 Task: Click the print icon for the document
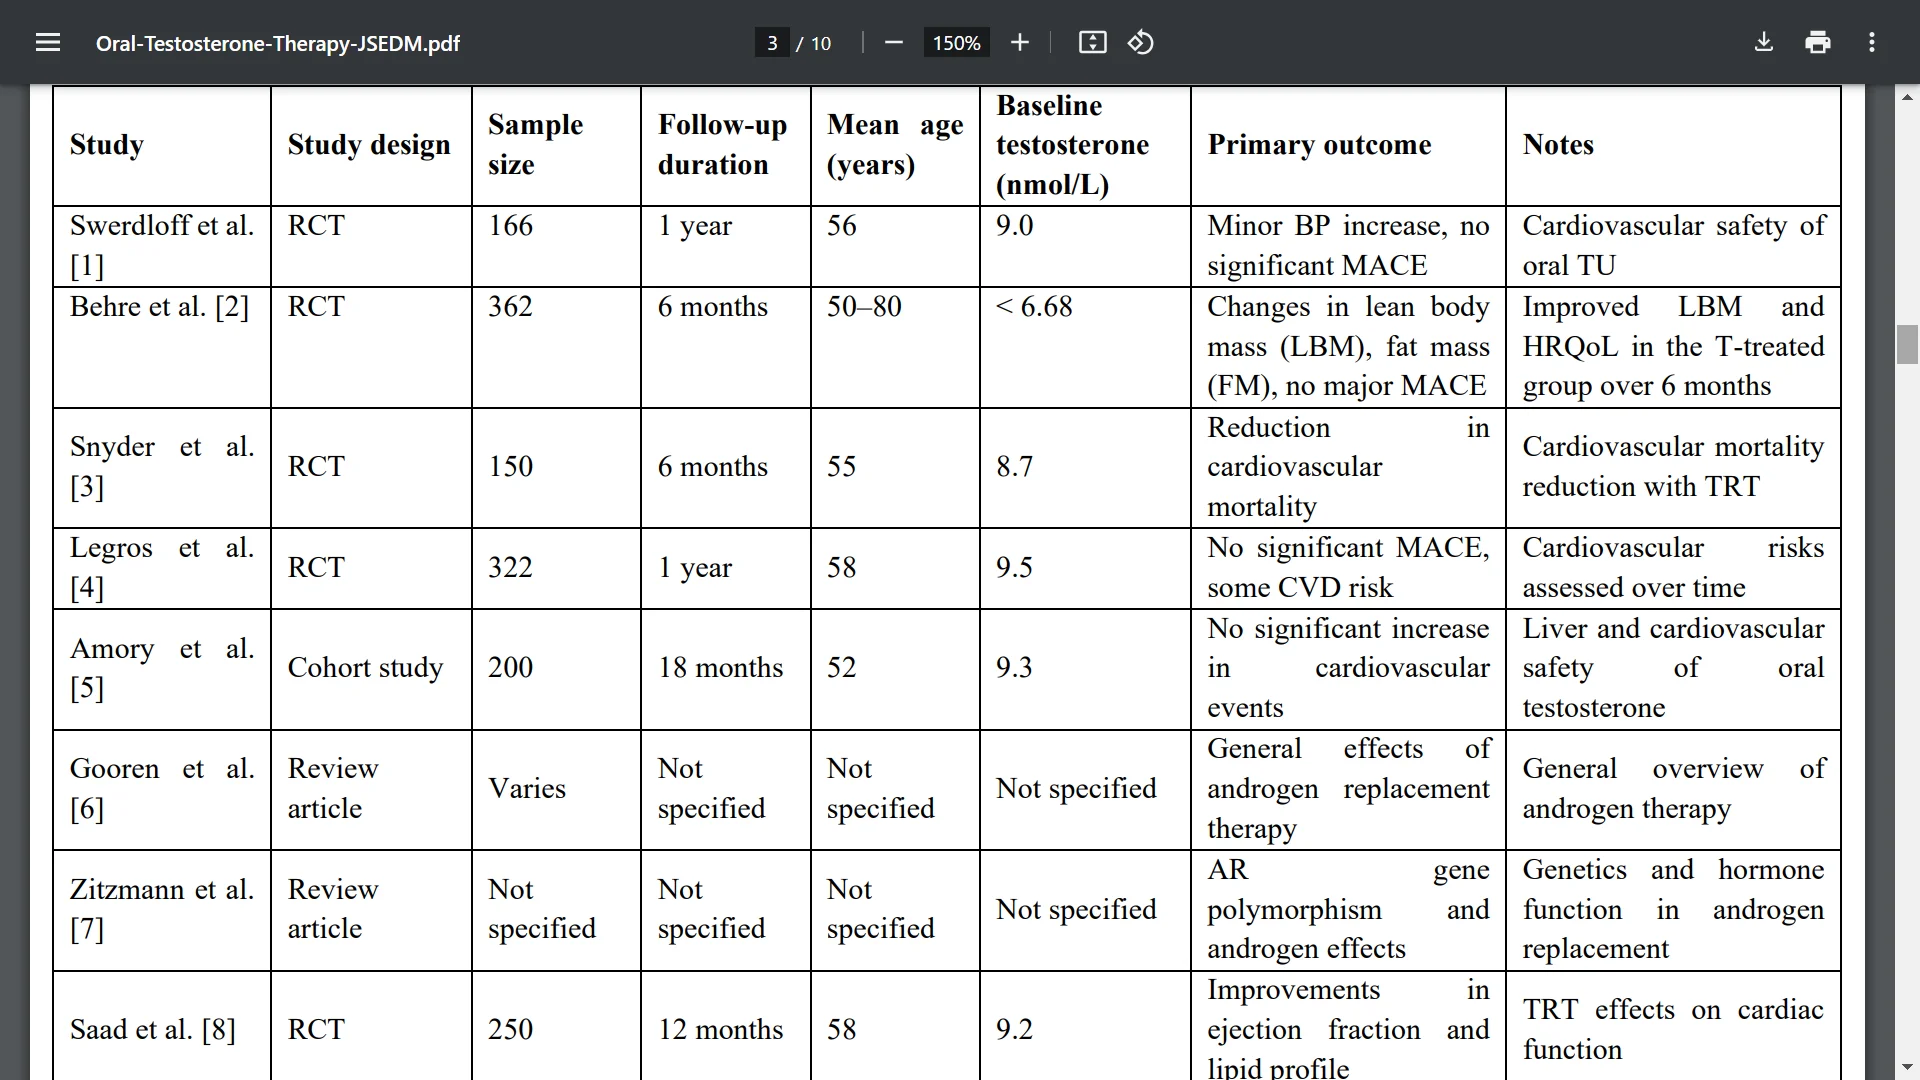tap(1820, 42)
